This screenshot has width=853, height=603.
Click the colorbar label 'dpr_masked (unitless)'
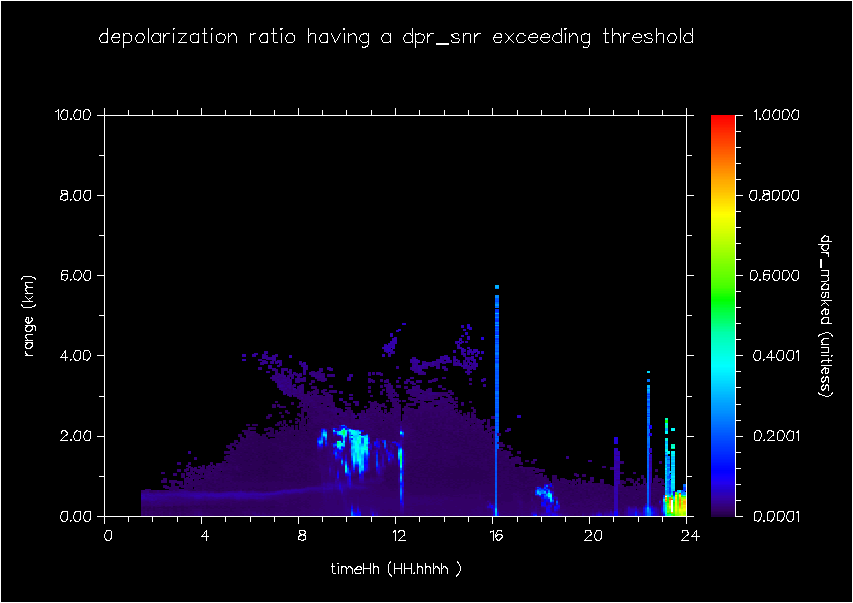click(x=826, y=316)
